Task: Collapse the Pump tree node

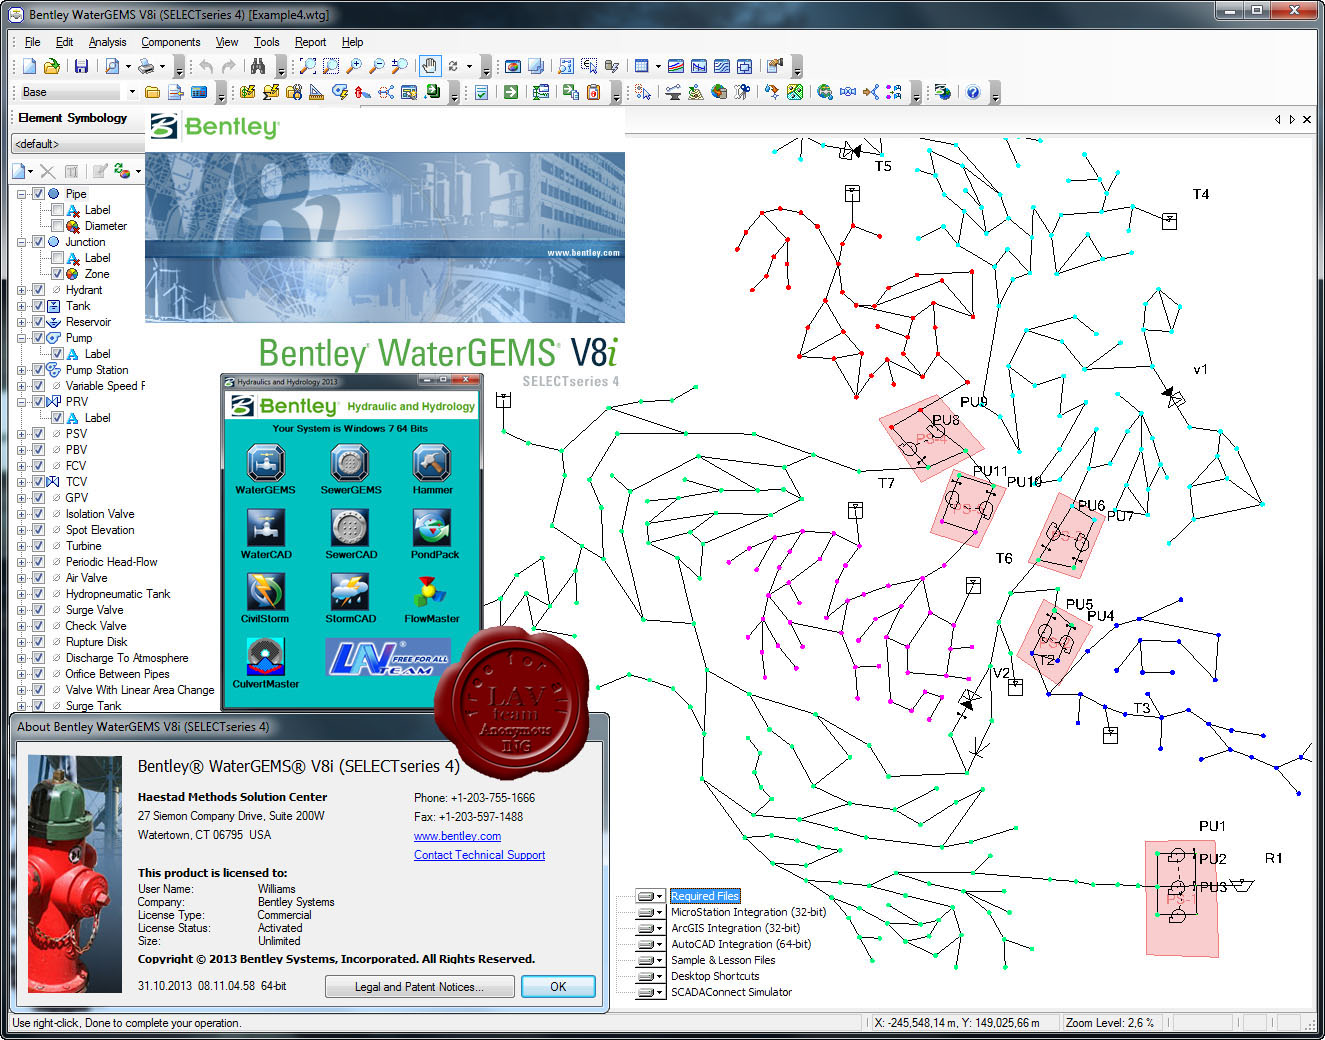Action: click(x=22, y=338)
